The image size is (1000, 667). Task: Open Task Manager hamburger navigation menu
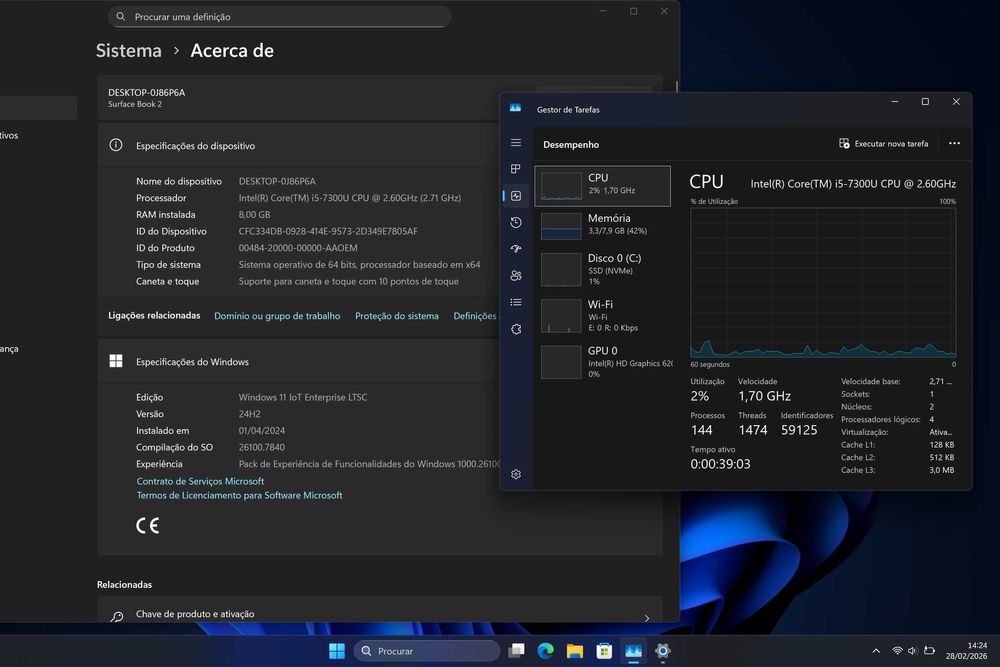coord(516,143)
